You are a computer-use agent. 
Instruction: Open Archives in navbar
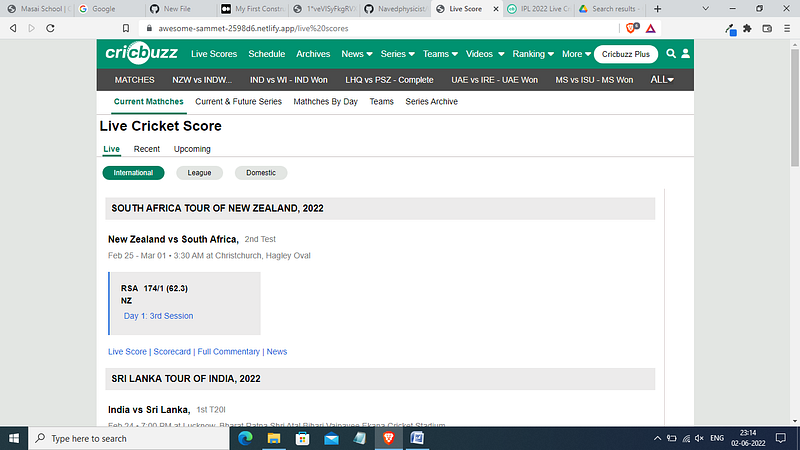tap(313, 54)
